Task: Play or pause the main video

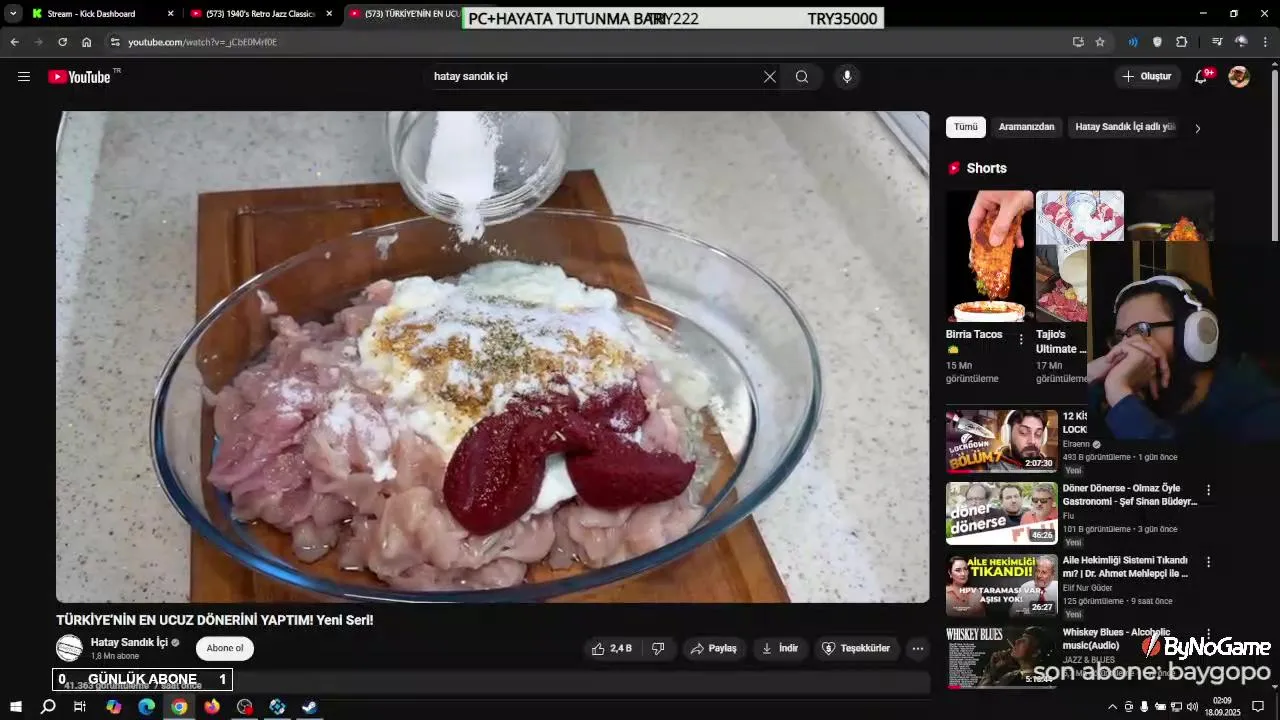Action: (492, 357)
